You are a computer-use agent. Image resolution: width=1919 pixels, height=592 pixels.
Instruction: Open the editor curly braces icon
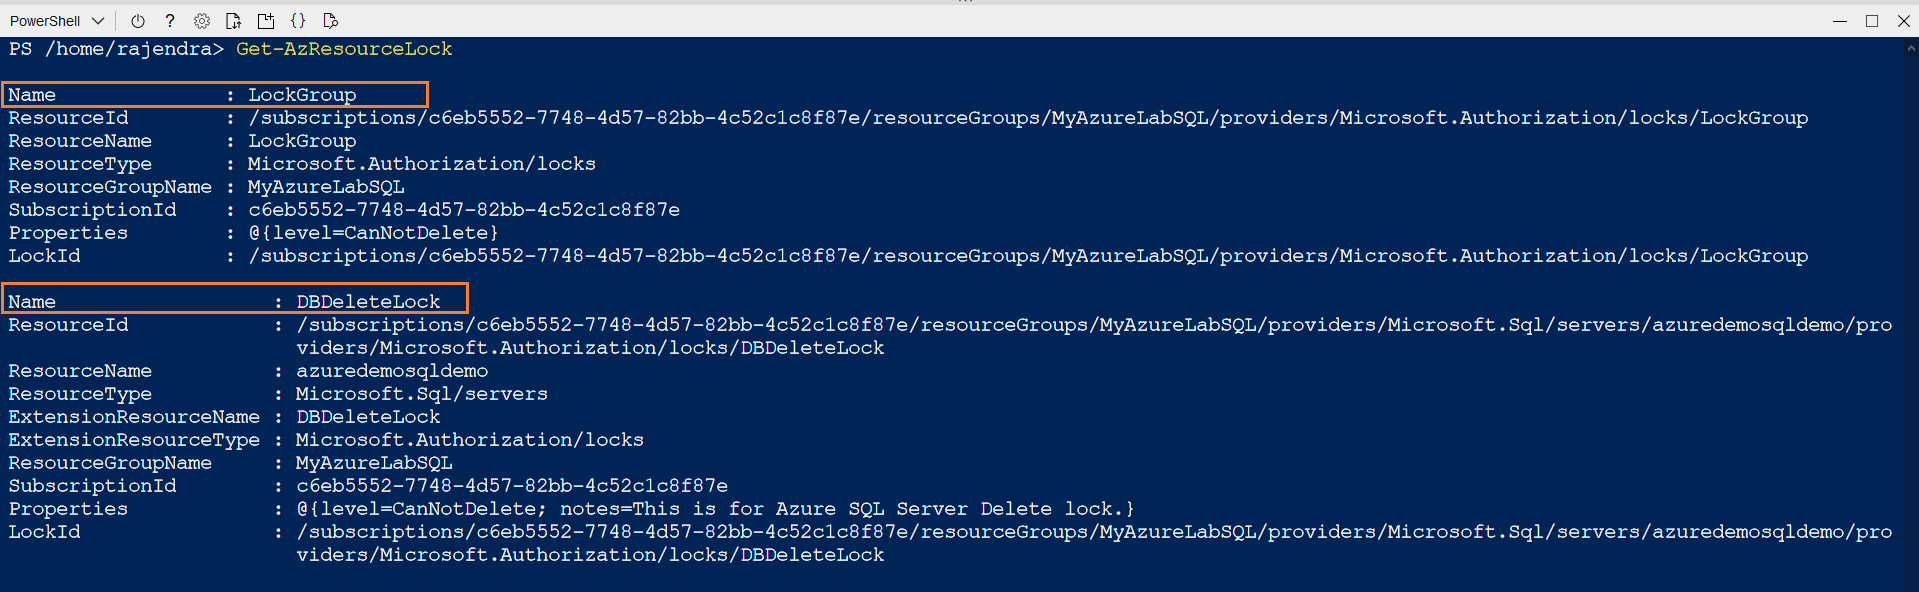pyautogui.click(x=298, y=21)
